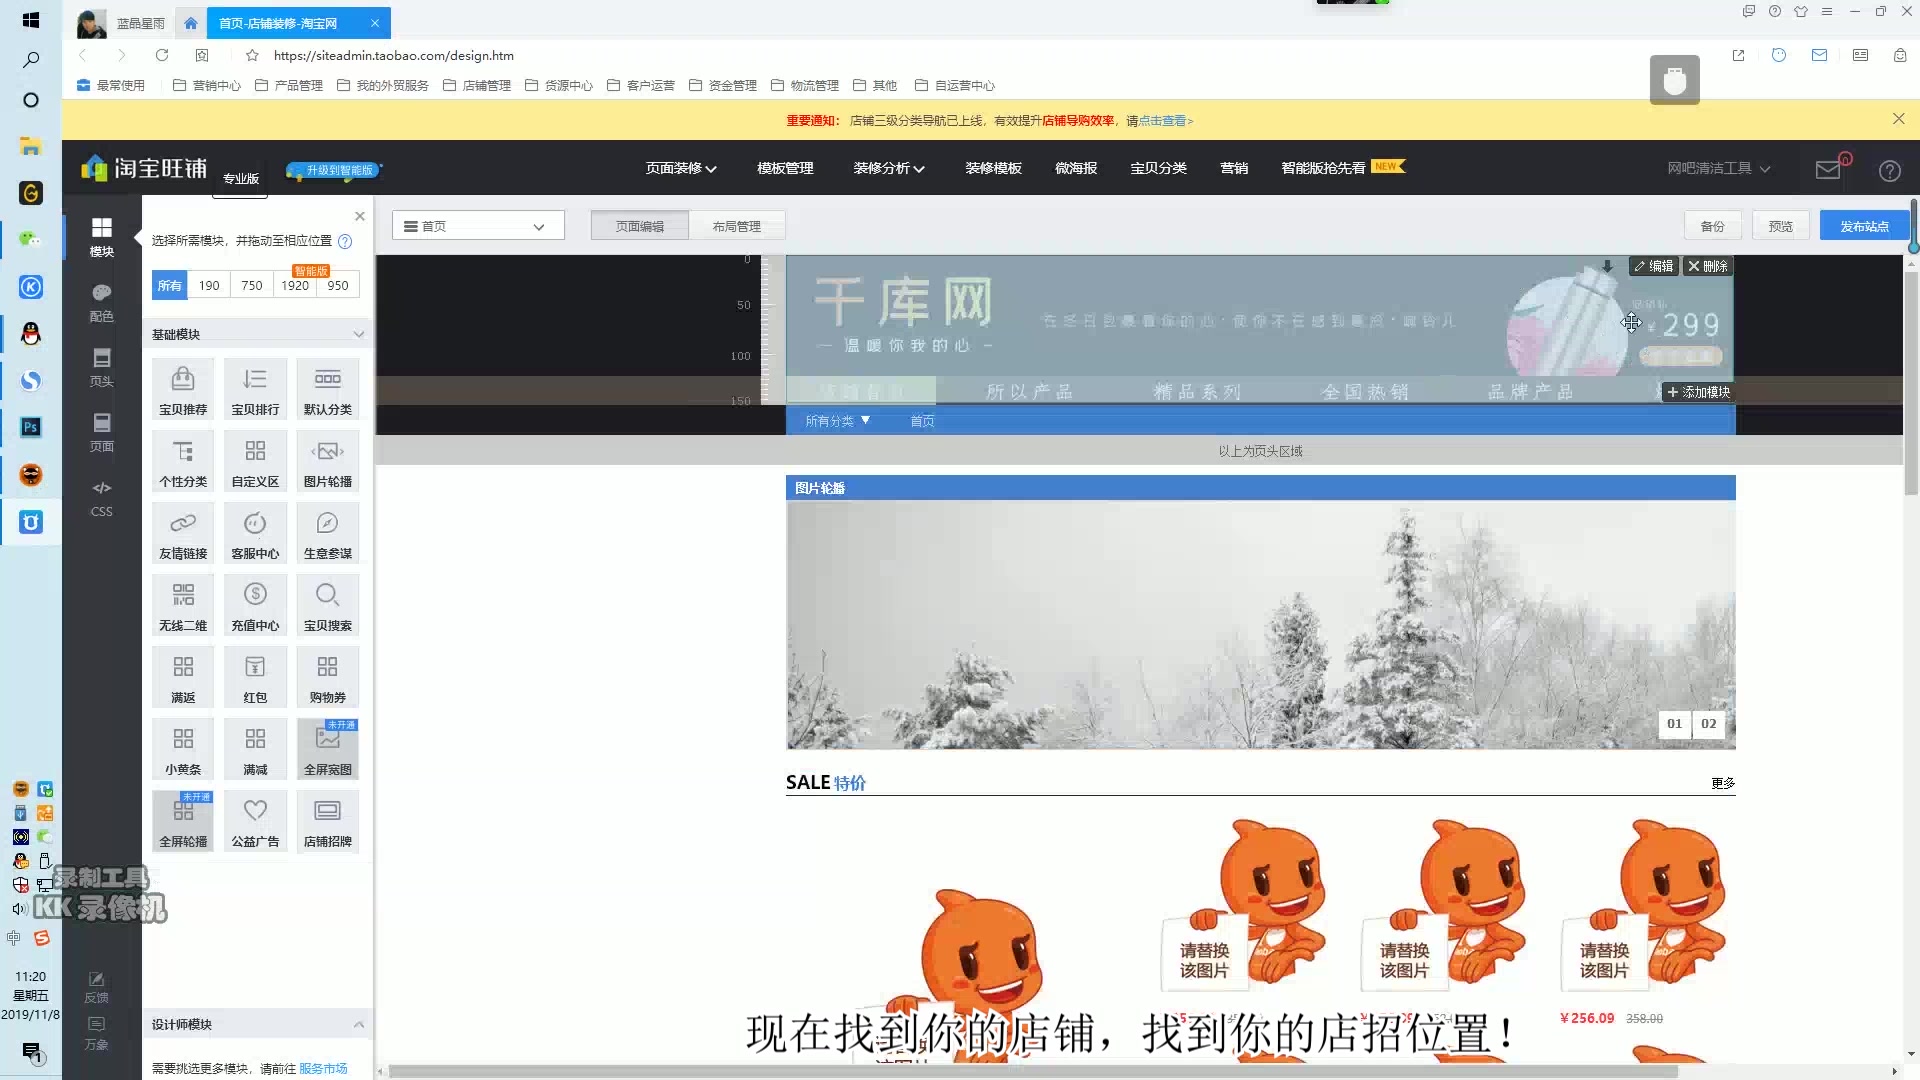Filter modules by 190 width

(x=209, y=285)
